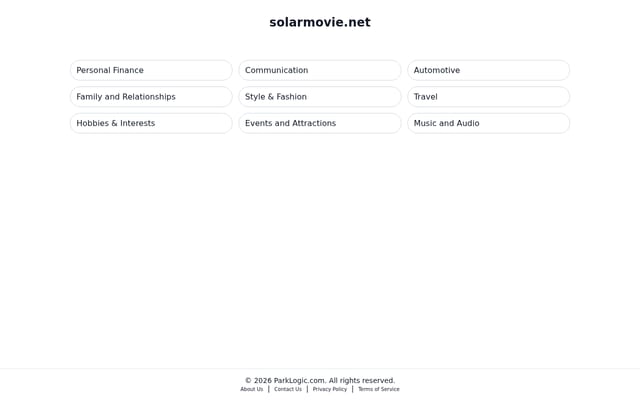The image size is (640, 400).
Task: Open the Contact Us footer link
Action: (x=288, y=389)
